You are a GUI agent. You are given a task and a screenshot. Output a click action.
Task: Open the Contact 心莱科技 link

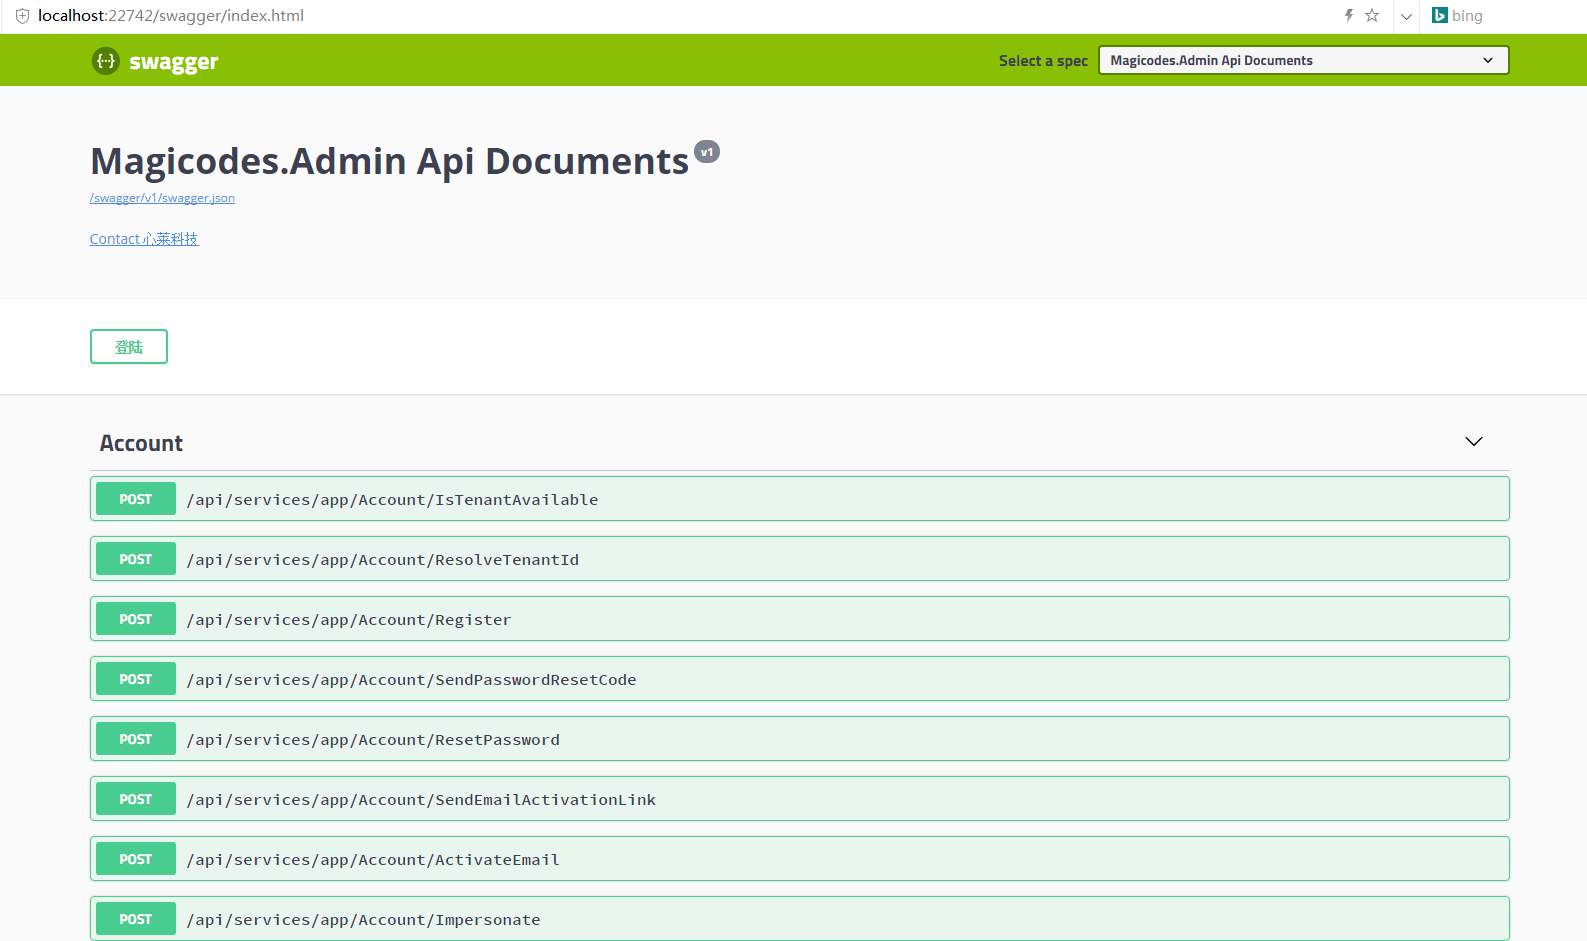point(144,239)
